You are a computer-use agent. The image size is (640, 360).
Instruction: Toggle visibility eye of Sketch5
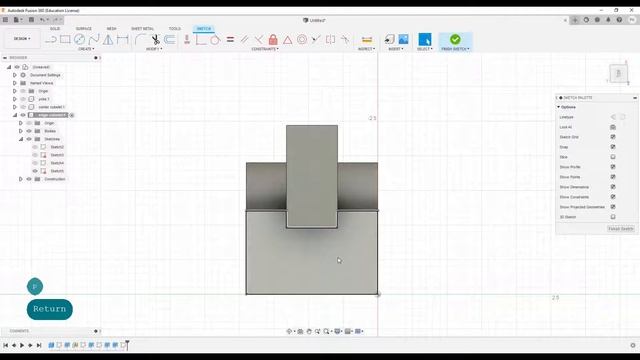click(x=35, y=171)
